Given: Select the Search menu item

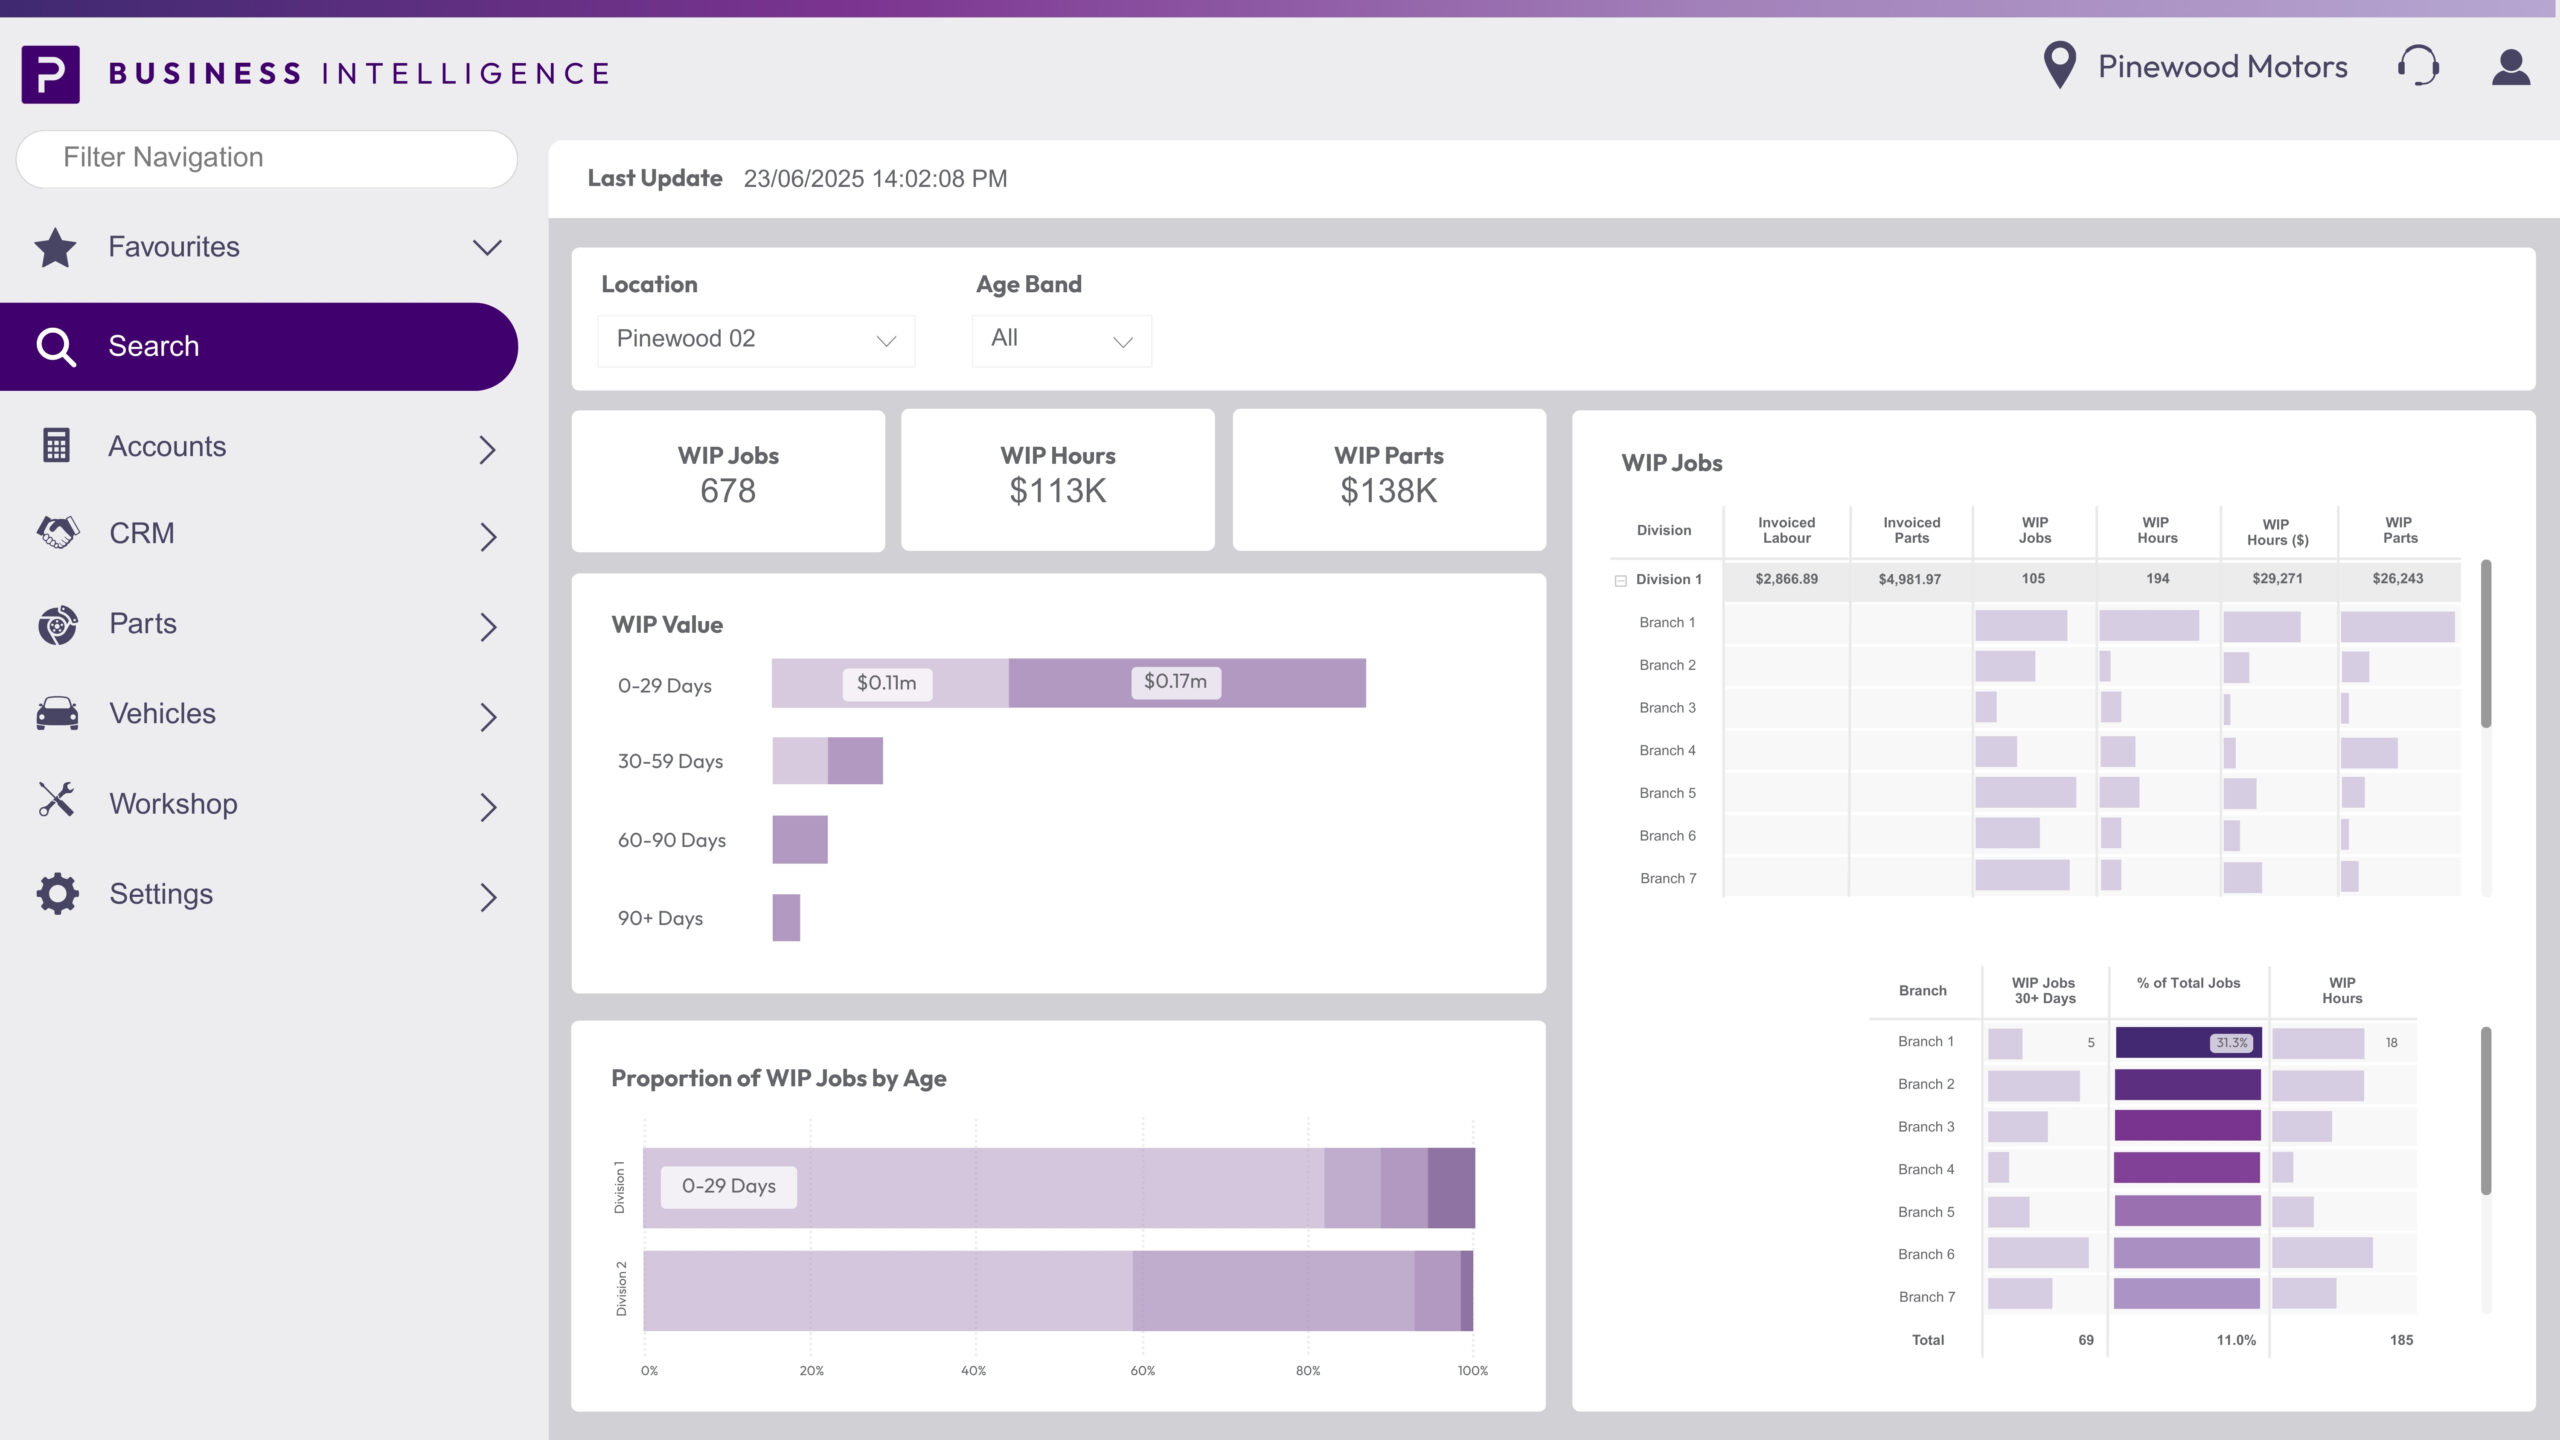Looking at the screenshot, I should tap(258, 347).
